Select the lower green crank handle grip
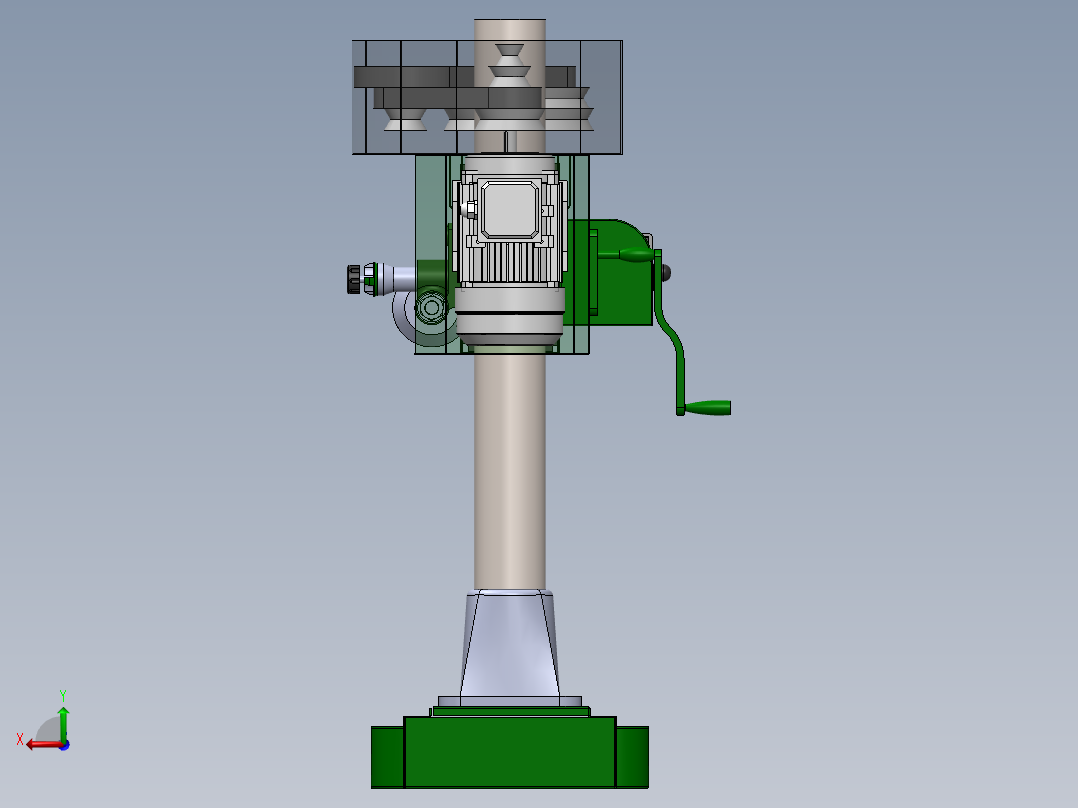This screenshot has width=1078, height=808. click(x=707, y=408)
